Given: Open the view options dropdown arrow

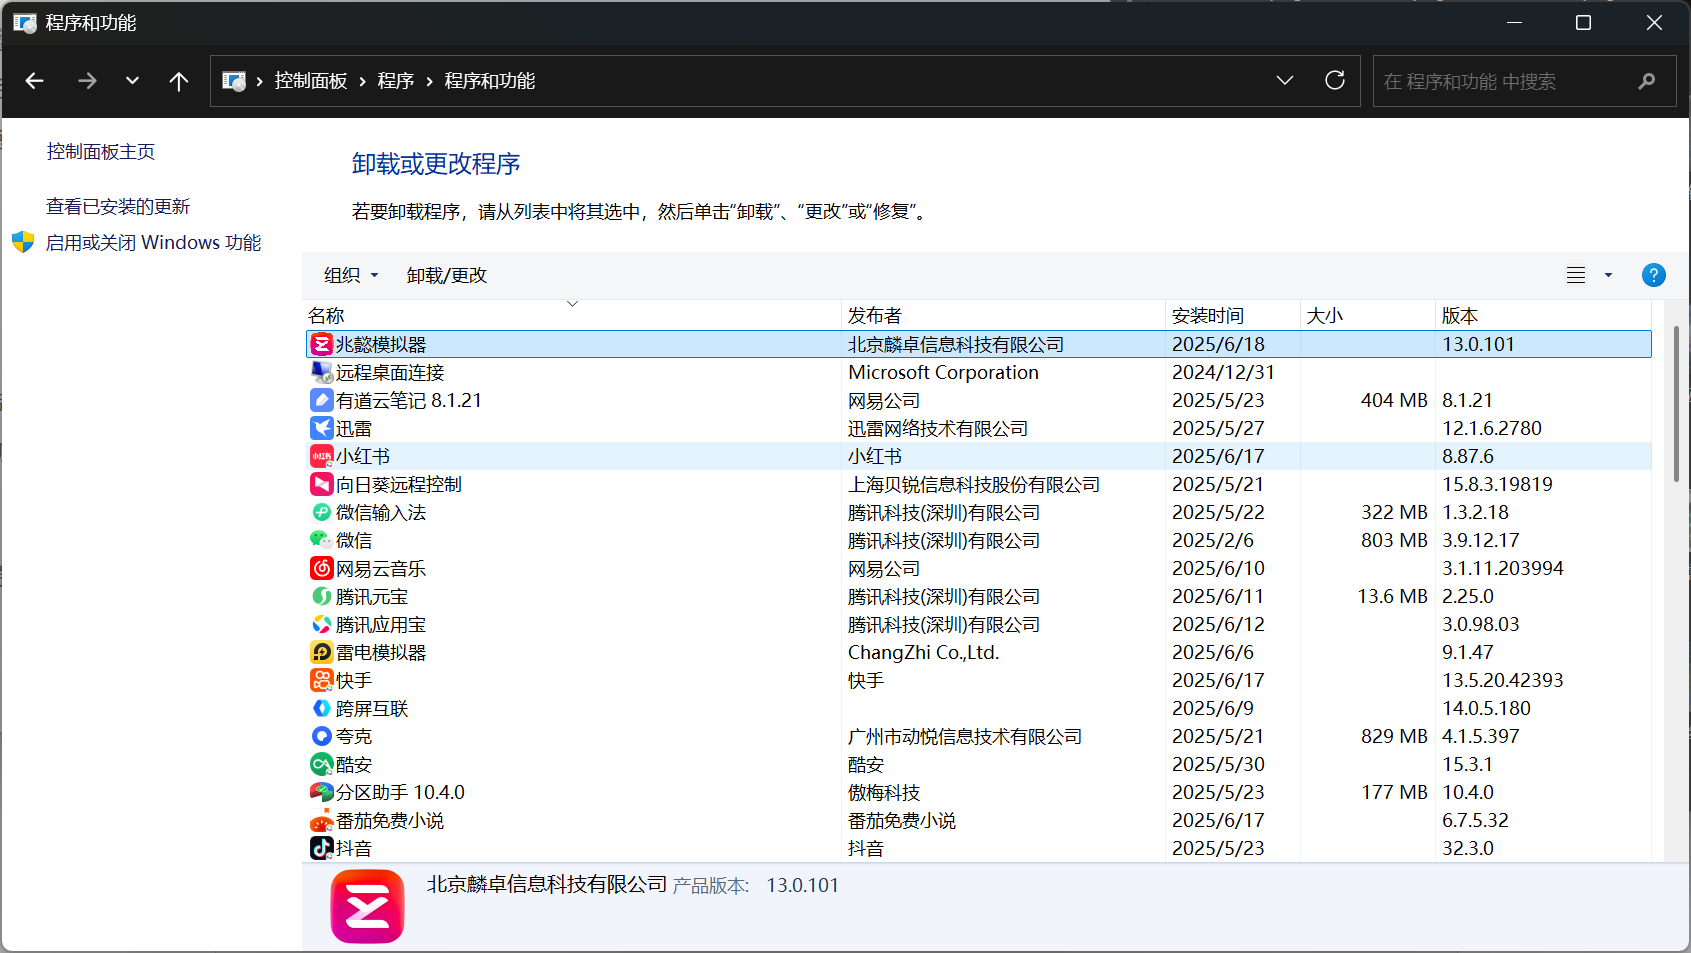Looking at the screenshot, I should point(1608,275).
